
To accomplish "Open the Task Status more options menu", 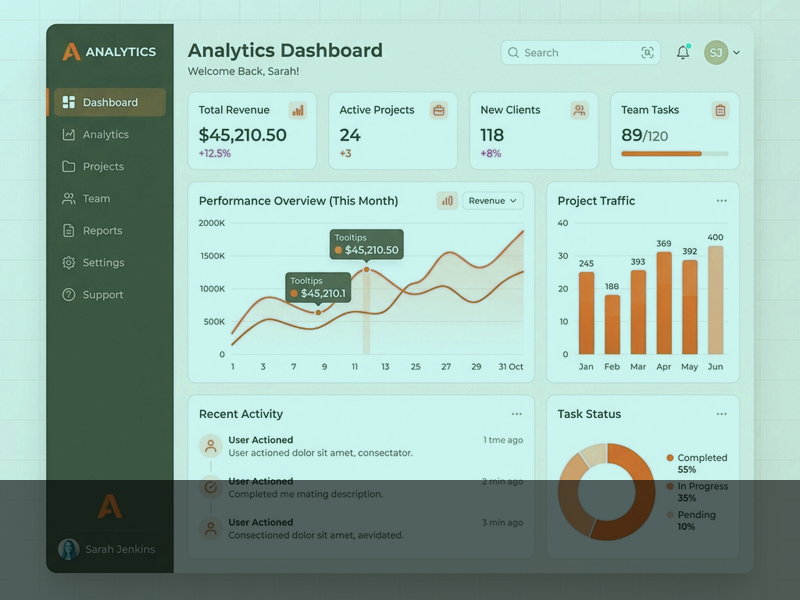I will (721, 414).
